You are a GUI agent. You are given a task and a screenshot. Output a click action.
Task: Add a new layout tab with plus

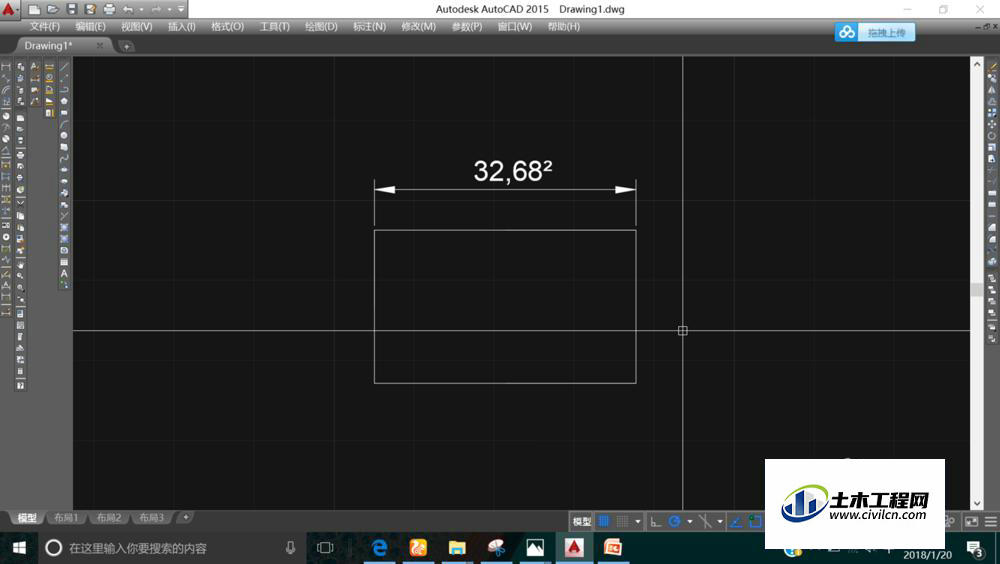click(x=186, y=517)
